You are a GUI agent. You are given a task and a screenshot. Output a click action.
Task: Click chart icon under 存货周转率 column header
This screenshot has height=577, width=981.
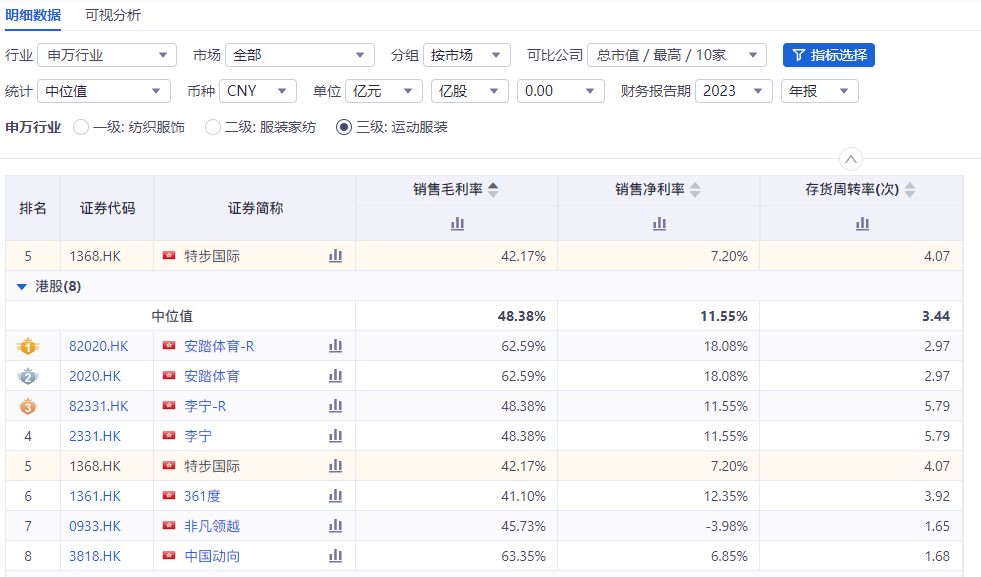(862, 224)
